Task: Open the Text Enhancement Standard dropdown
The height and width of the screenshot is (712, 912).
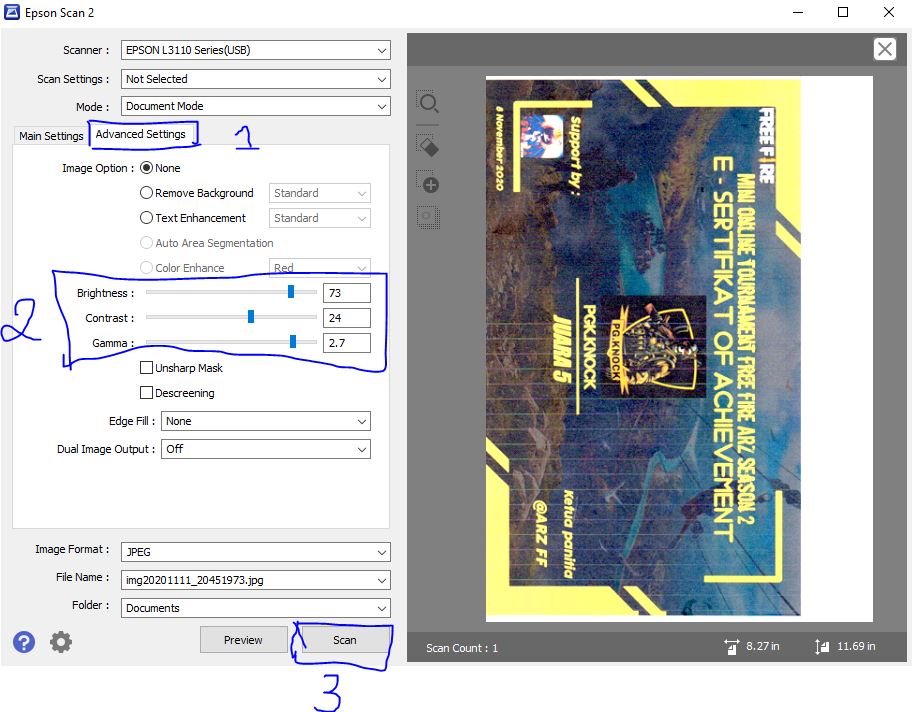Action: [319, 218]
